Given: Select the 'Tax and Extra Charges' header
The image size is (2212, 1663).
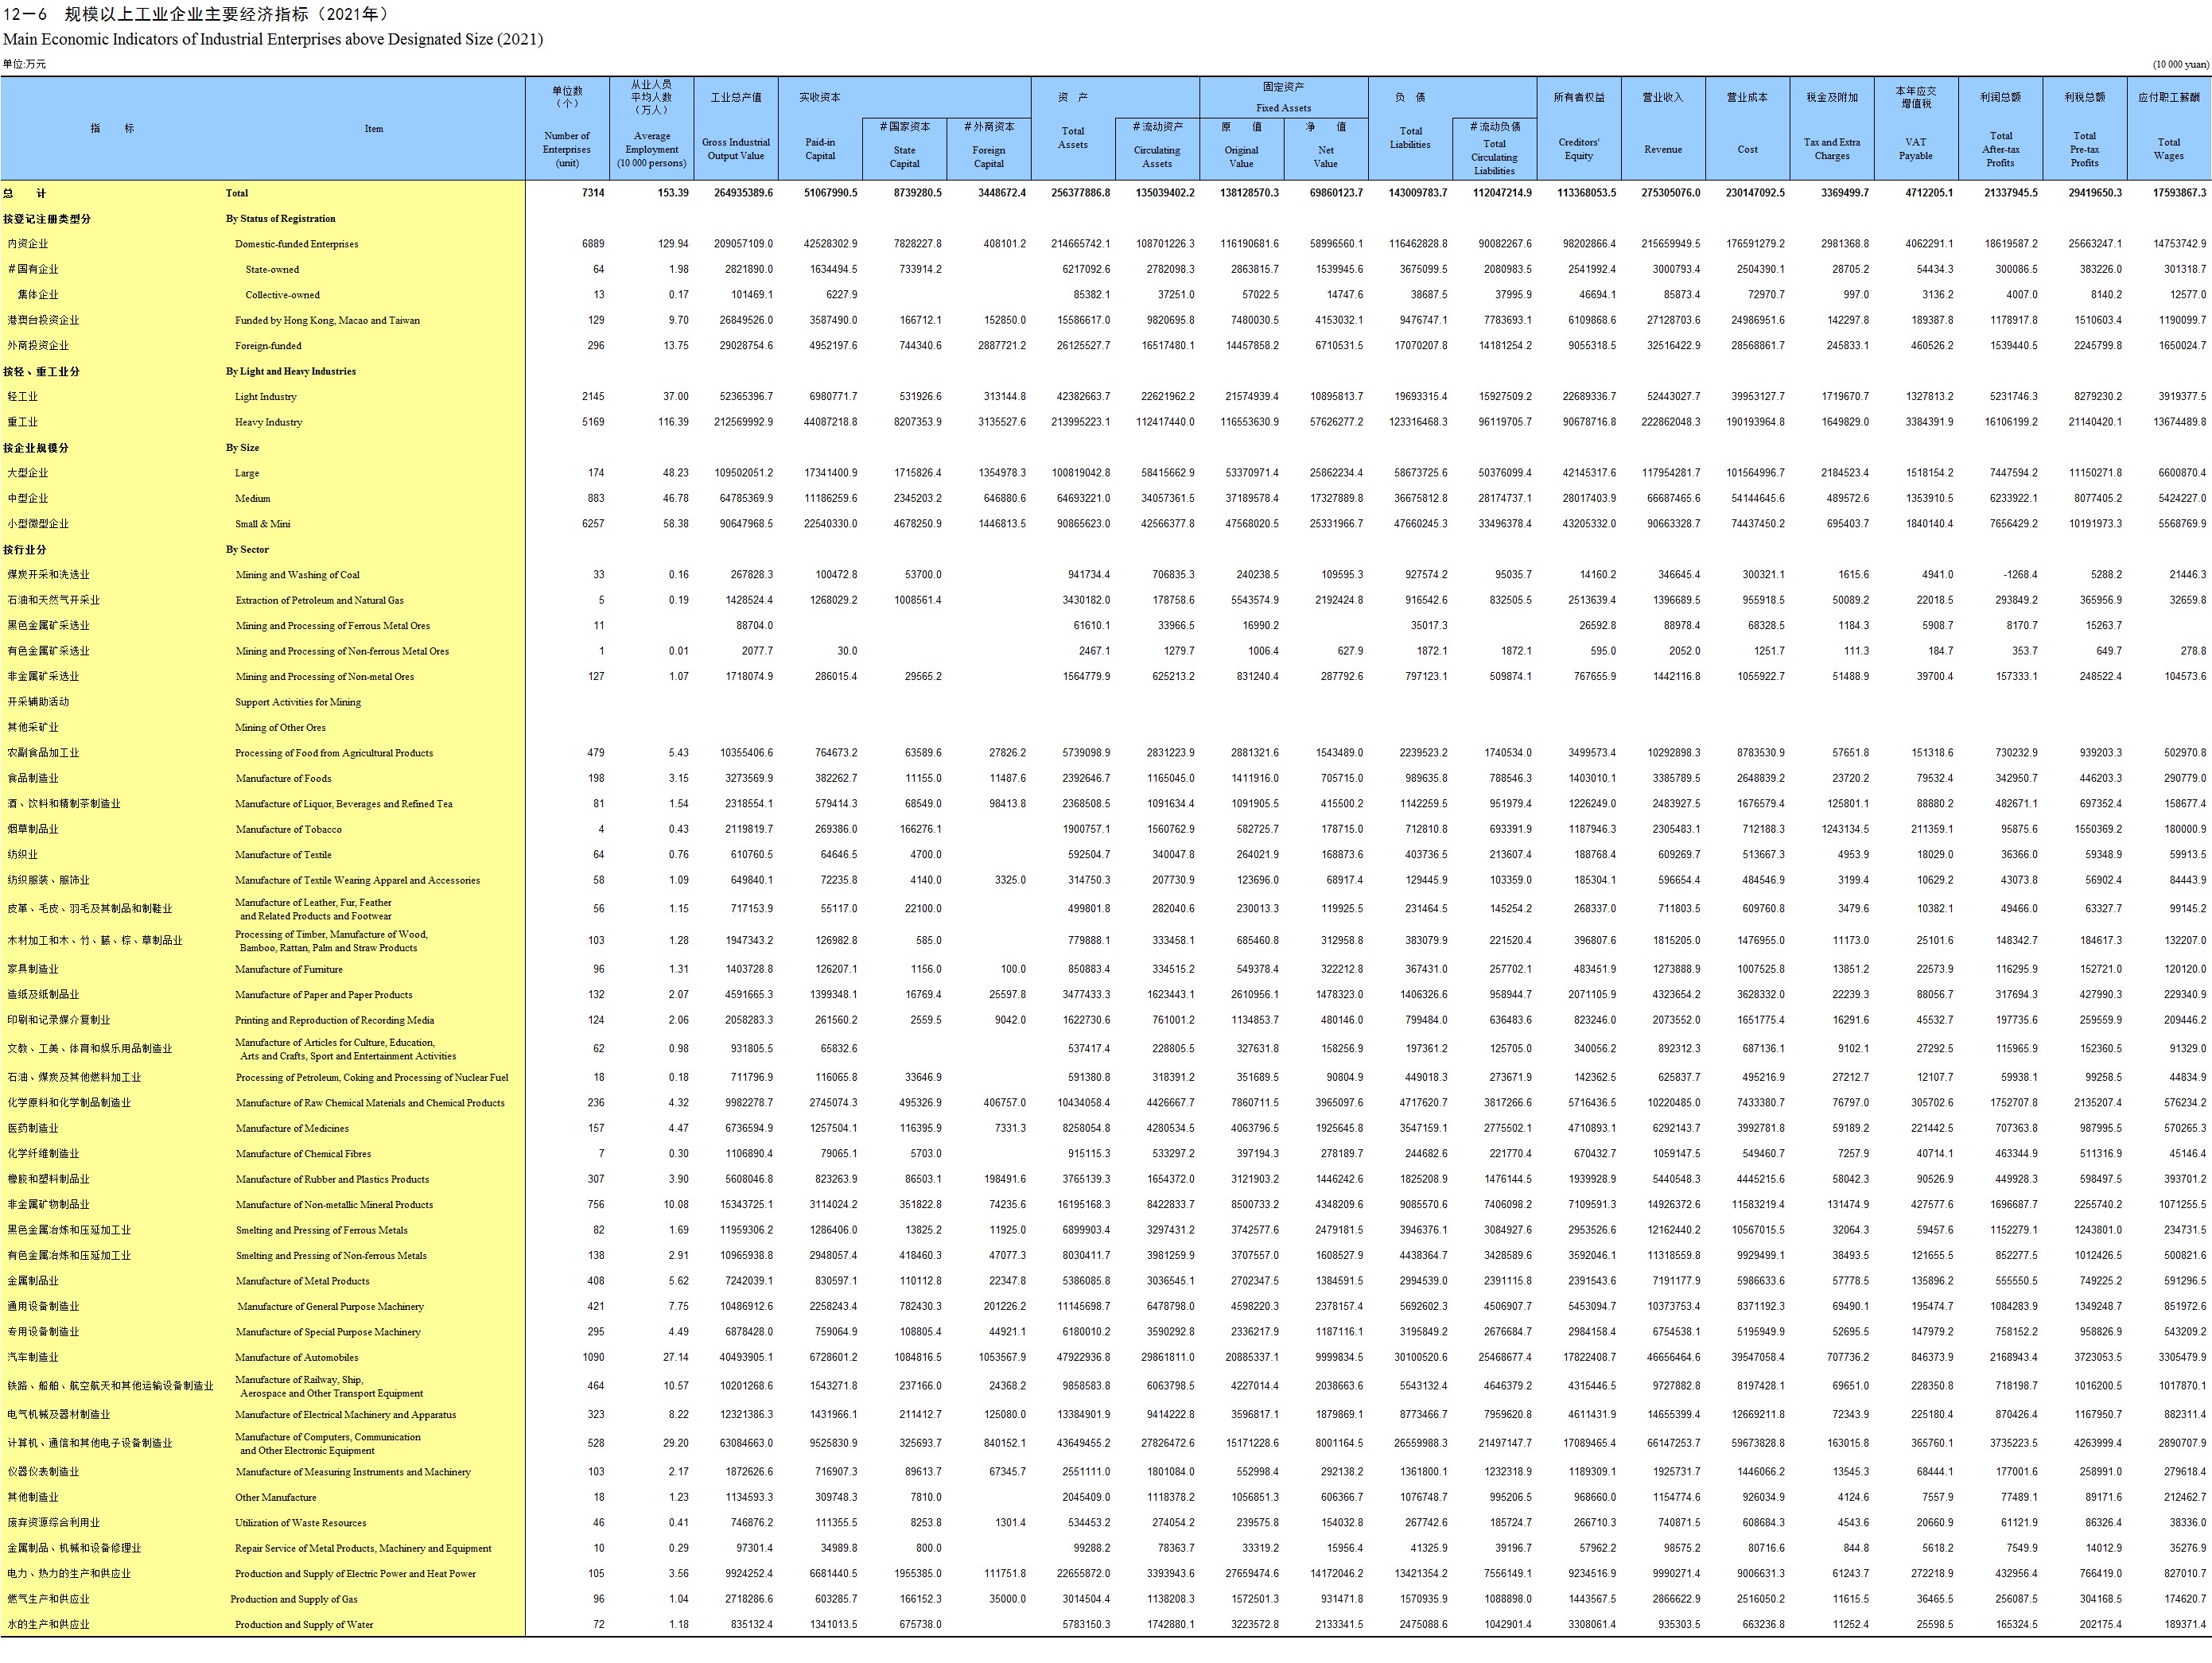Looking at the screenshot, I should 1832,149.
